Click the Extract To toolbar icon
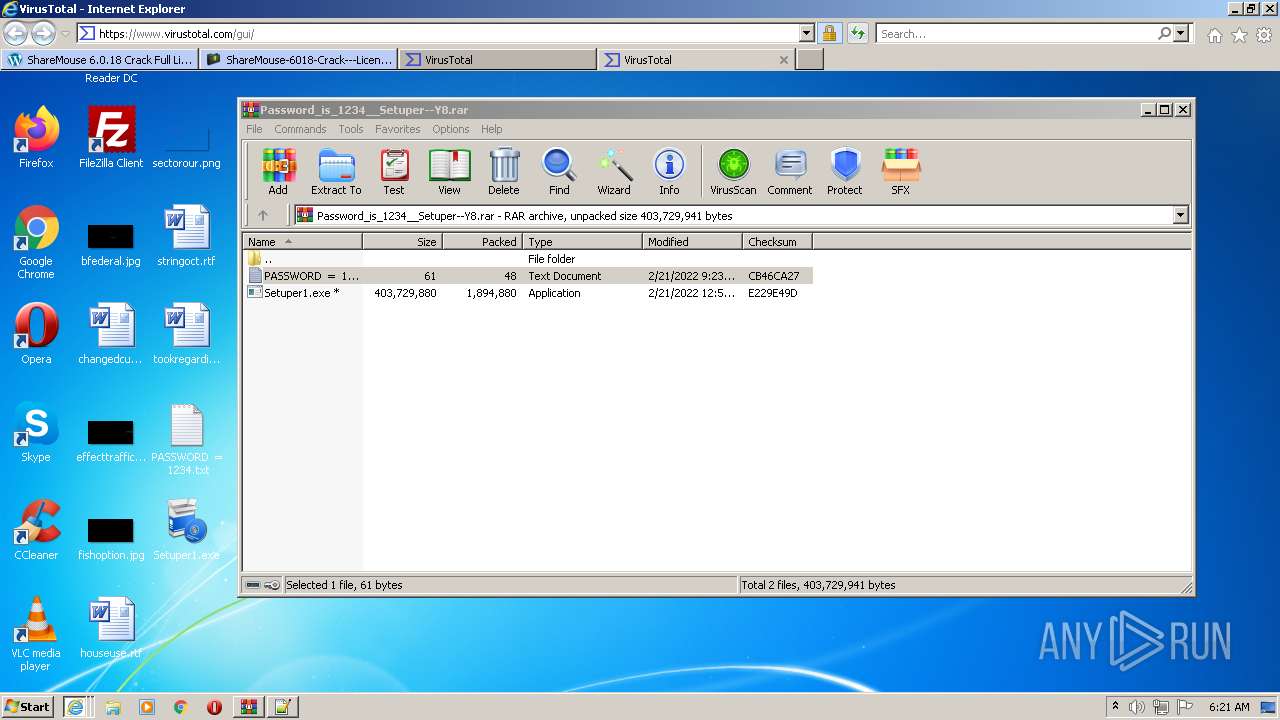 pos(336,172)
